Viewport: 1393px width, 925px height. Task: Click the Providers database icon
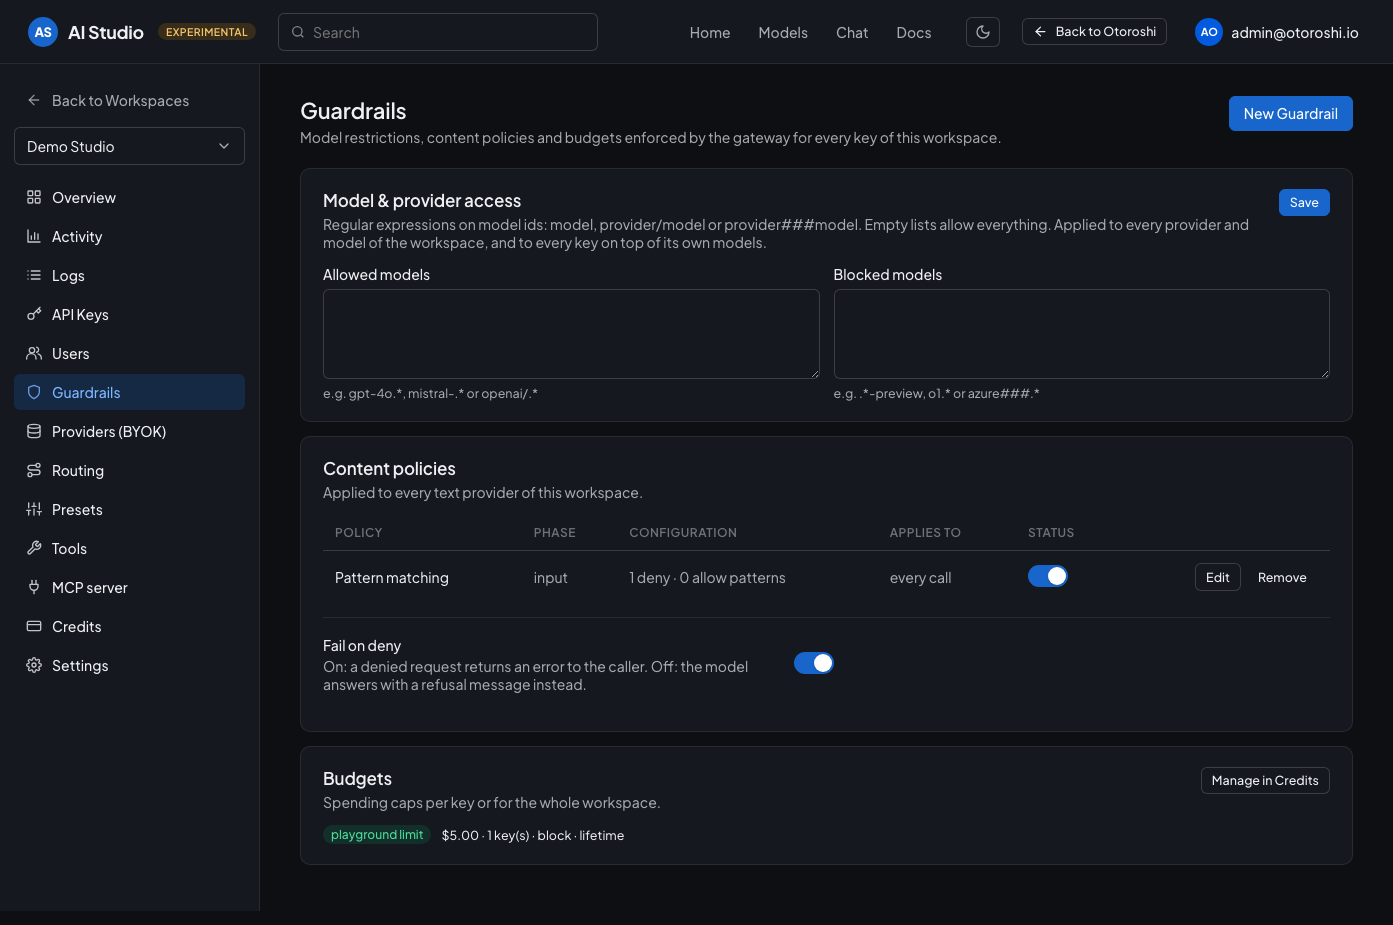click(34, 431)
